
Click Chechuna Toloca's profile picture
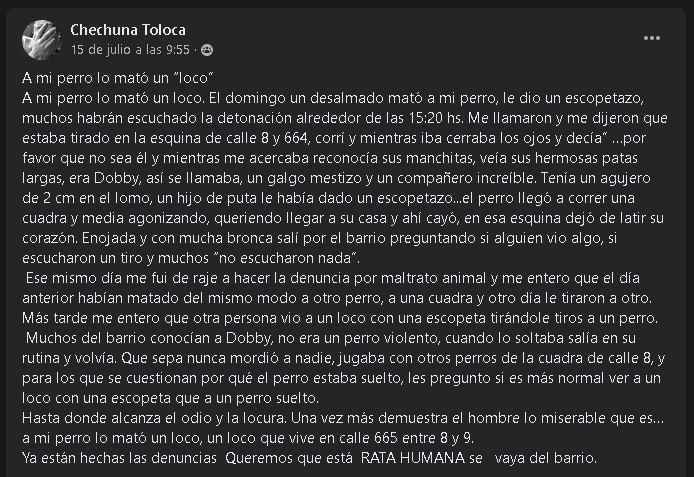pyautogui.click(x=40, y=39)
